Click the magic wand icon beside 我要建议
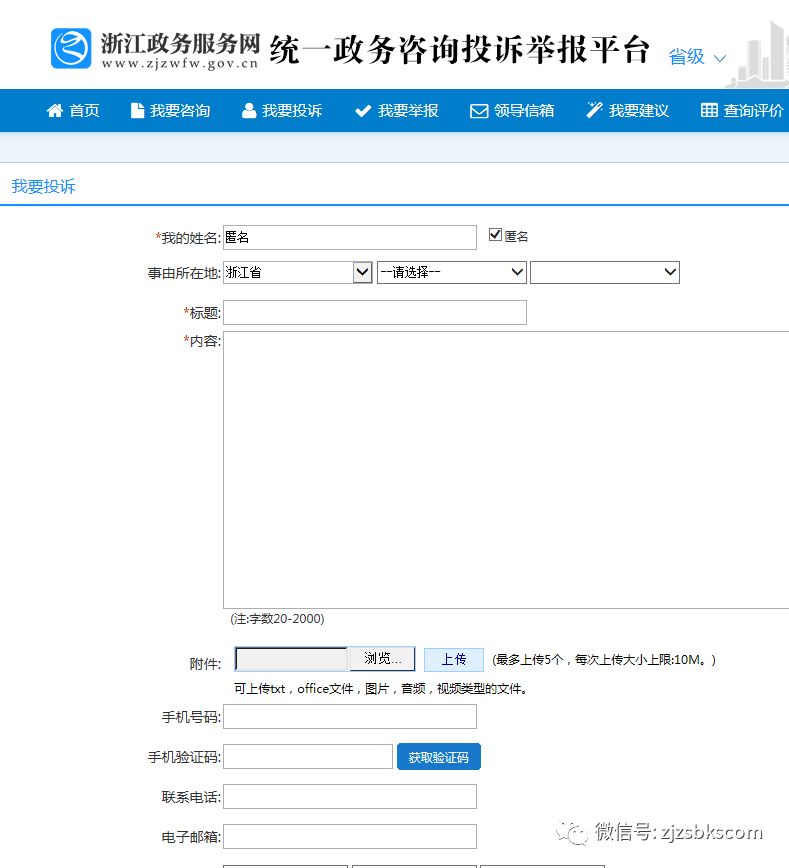 pyautogui.click(x=594, y=110)
